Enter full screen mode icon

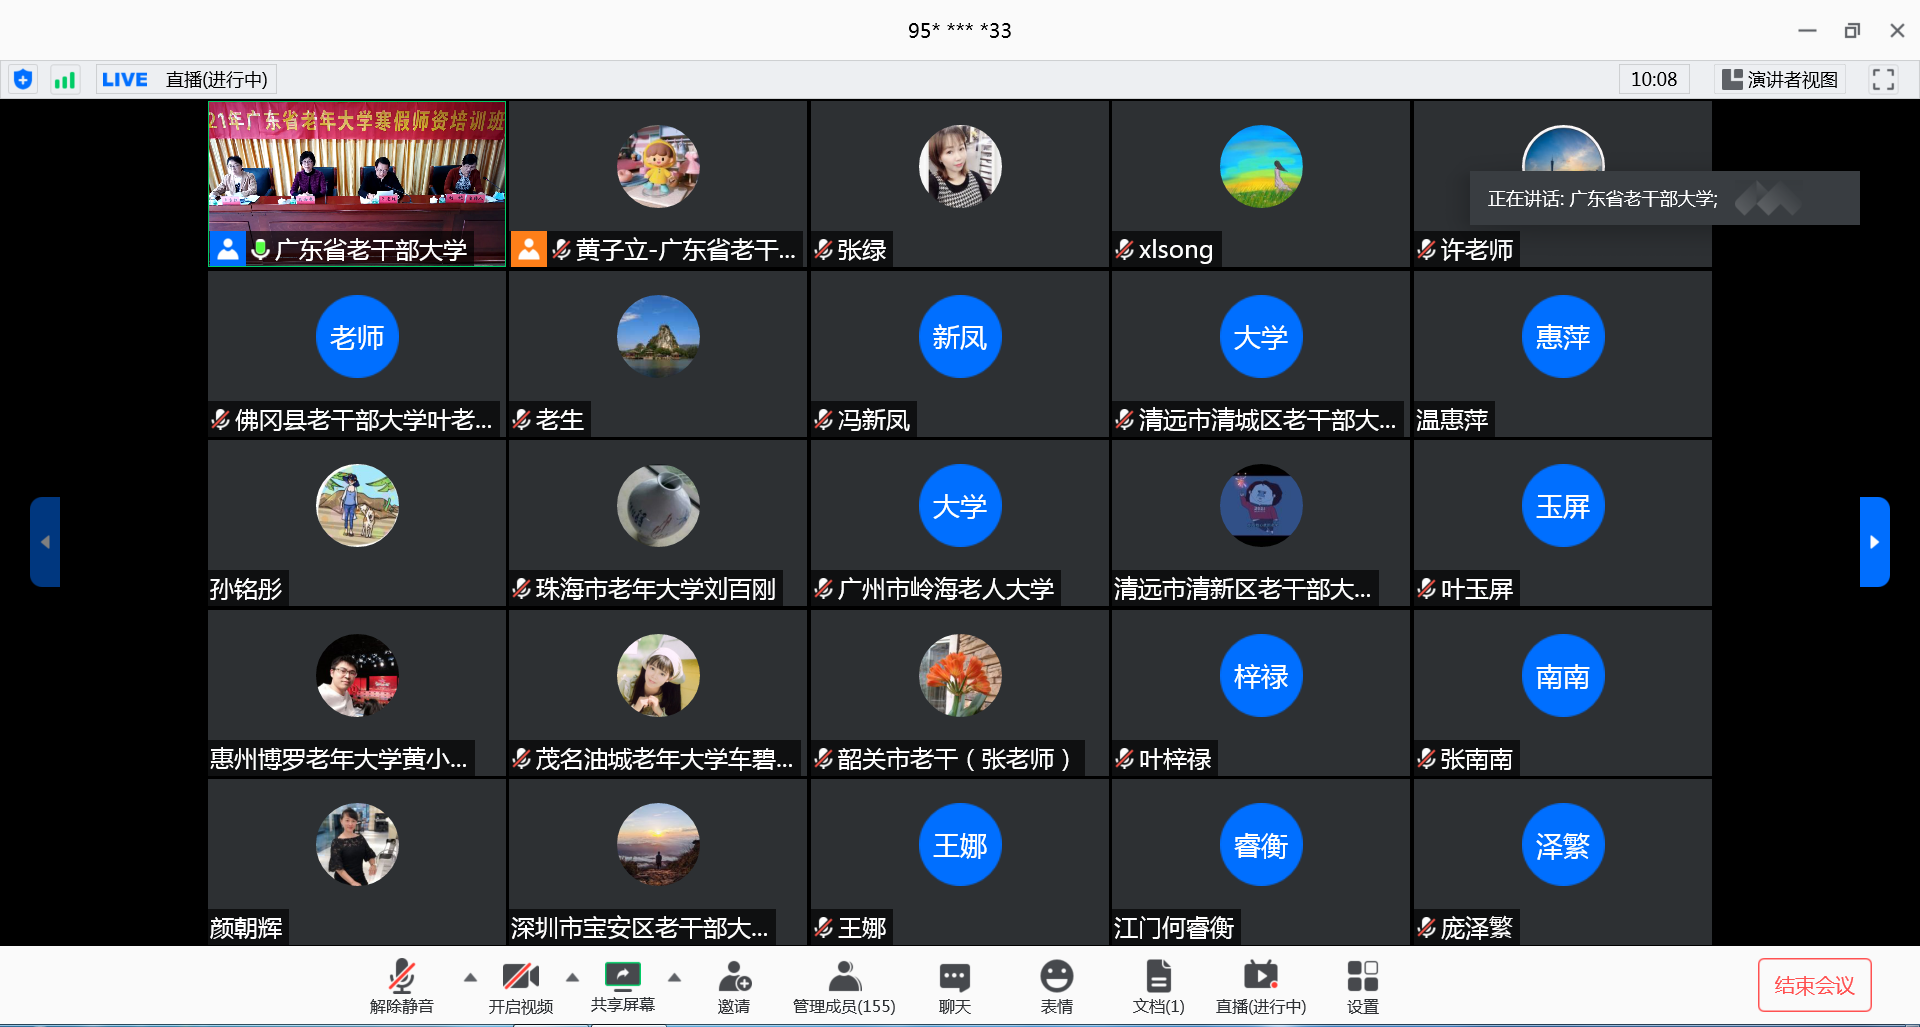pos(1883,79)
